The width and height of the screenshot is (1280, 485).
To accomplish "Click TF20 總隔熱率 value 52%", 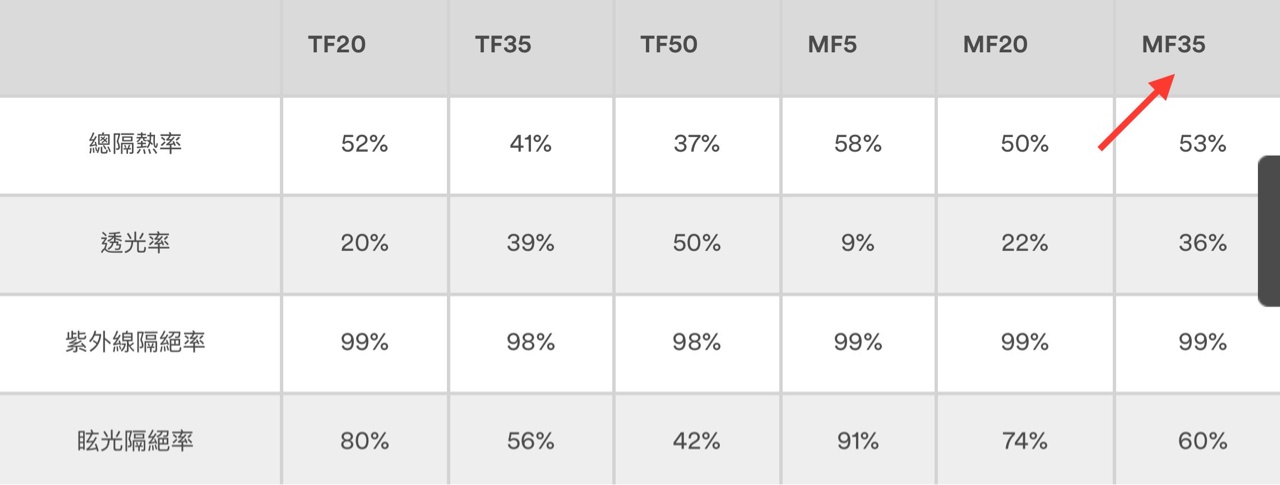I will tap(364, 145).
